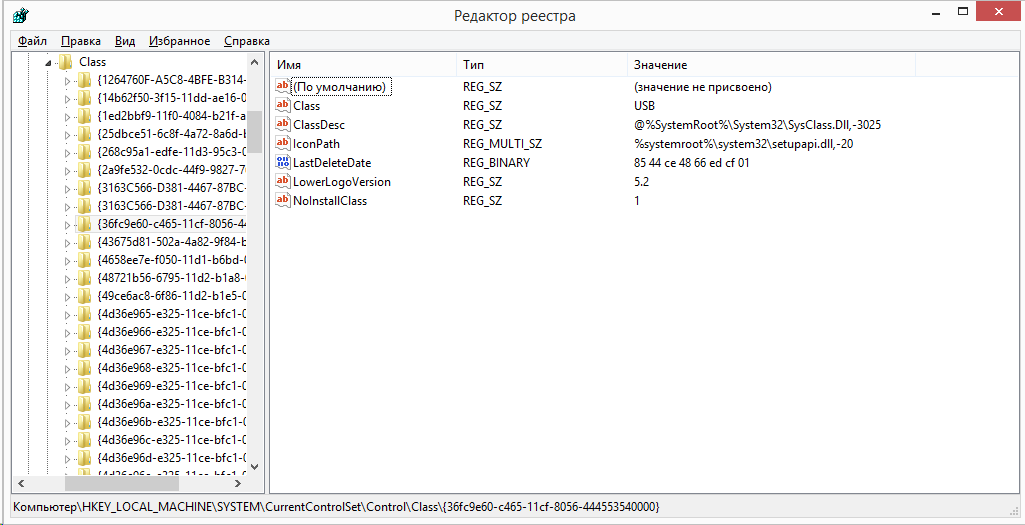Click the Значение column header

coord(770,65)
